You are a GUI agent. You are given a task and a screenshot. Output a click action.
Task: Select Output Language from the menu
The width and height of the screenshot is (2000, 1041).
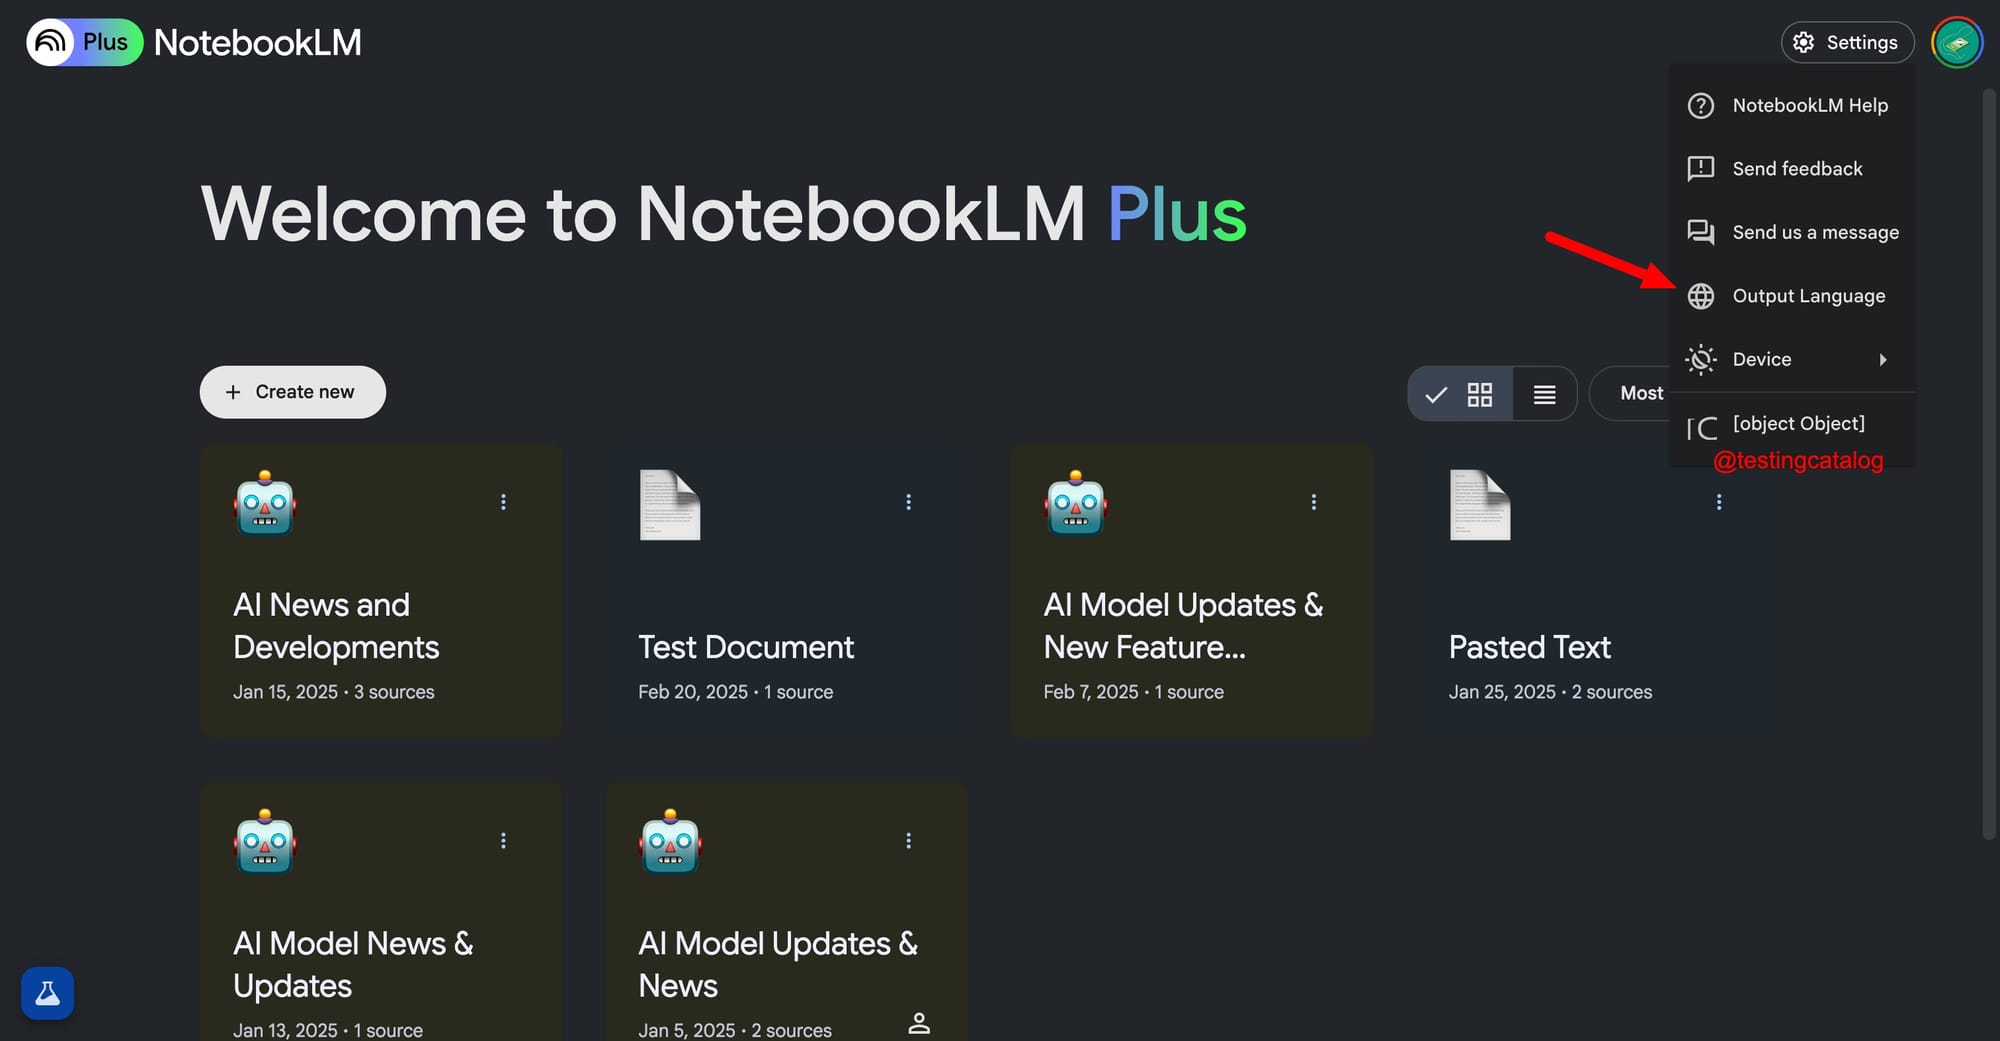pos(1792,296)
